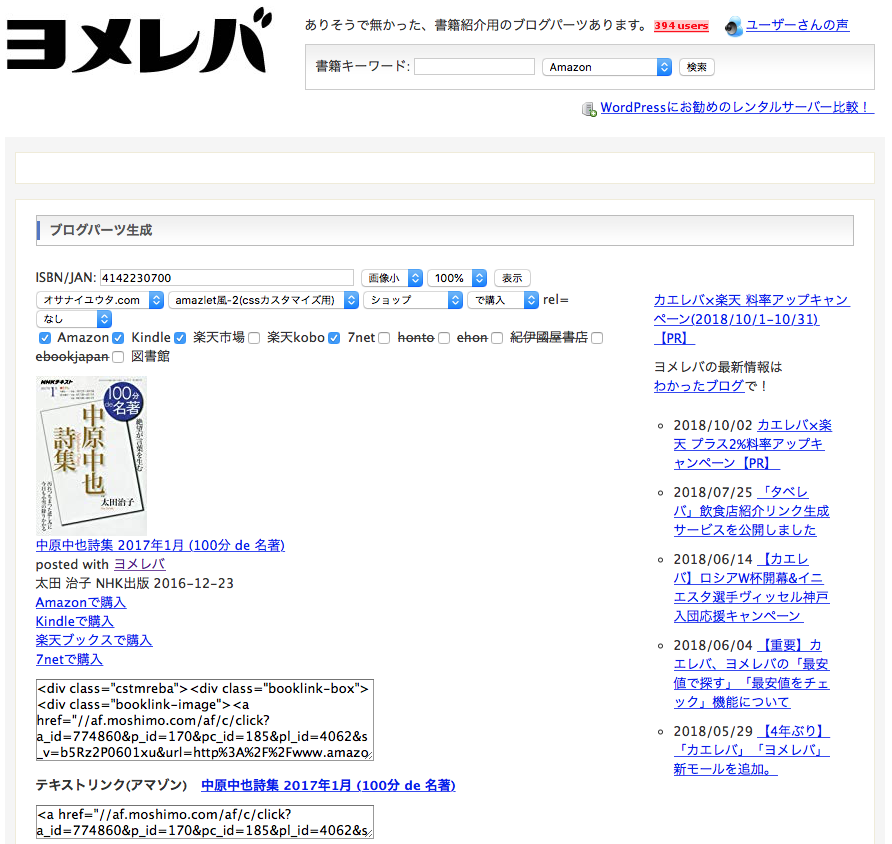This screenshot has width=892, height=844.
Task: Click the ヨメレバ site logo
Action: 139,40
